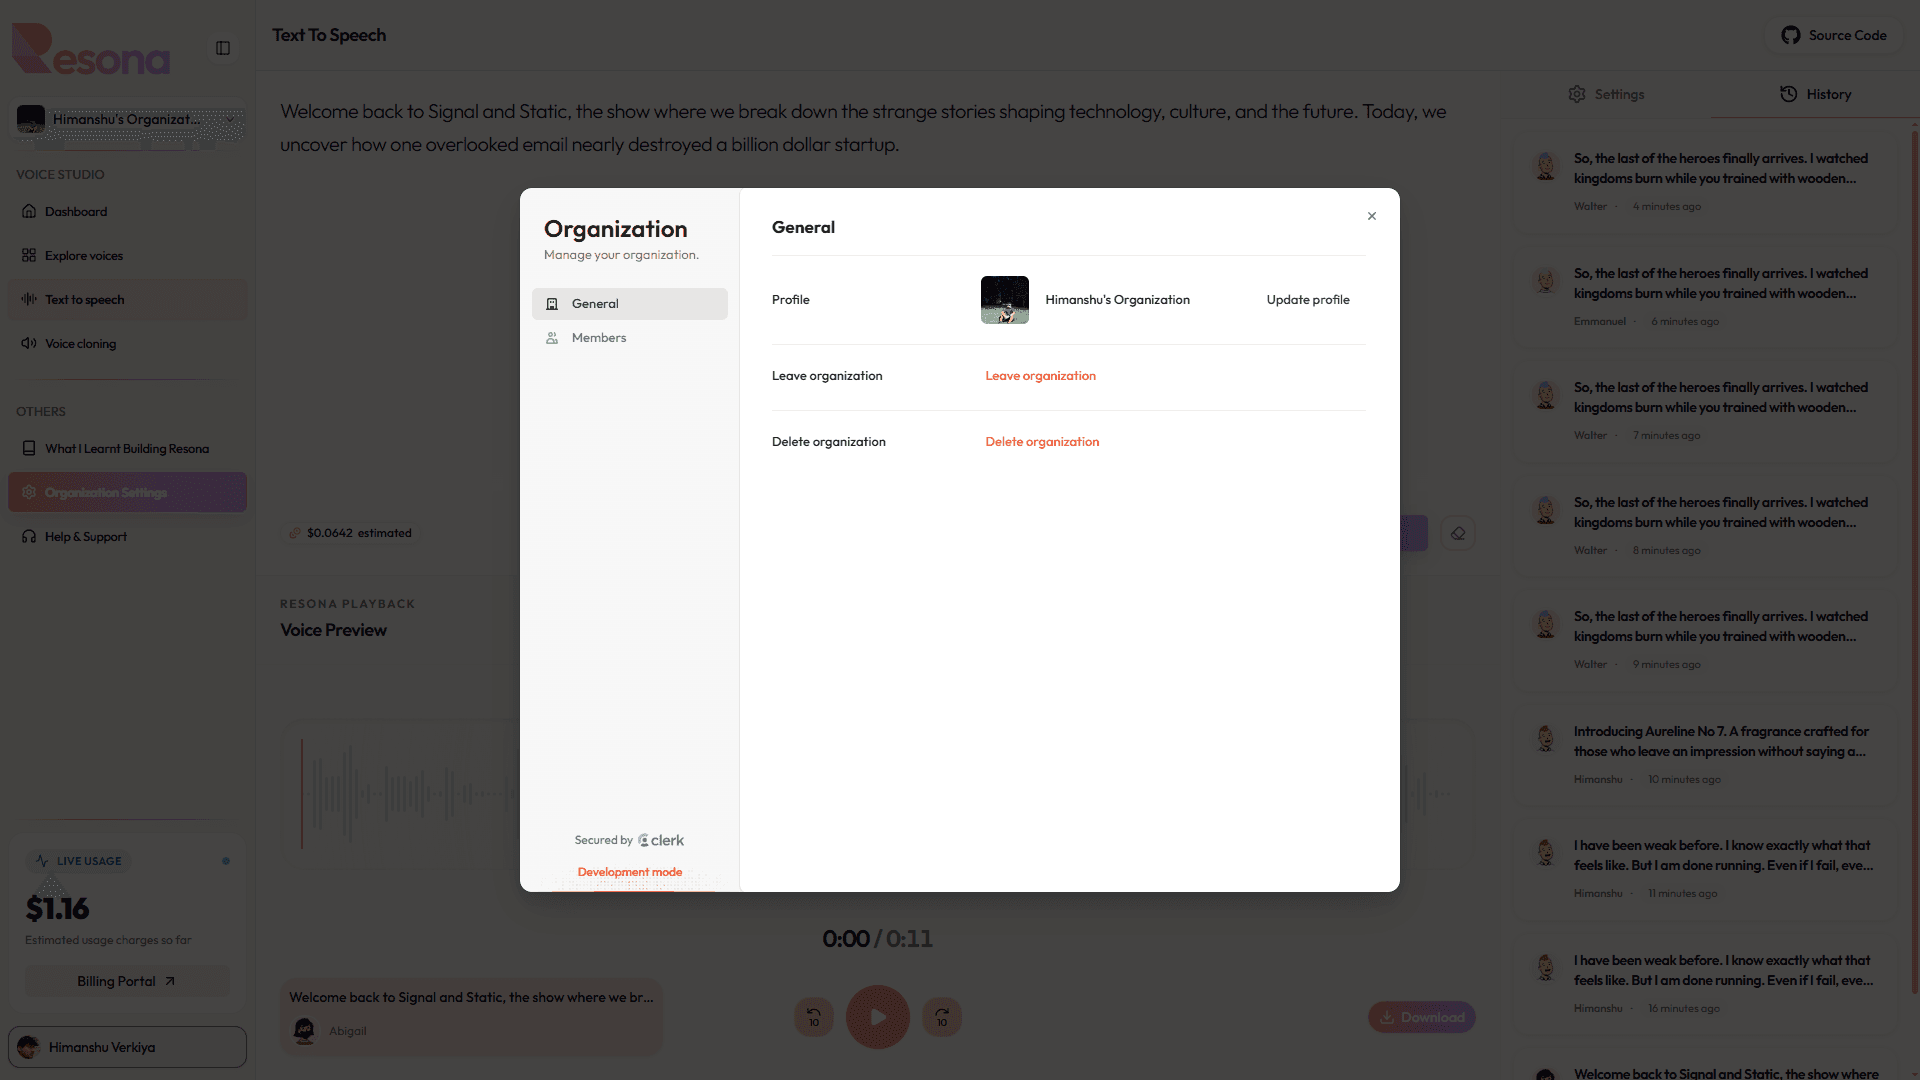Click the Text to speech waveform icon
The height and width of the screenshot is (1080, 1920).
[29, 300]
